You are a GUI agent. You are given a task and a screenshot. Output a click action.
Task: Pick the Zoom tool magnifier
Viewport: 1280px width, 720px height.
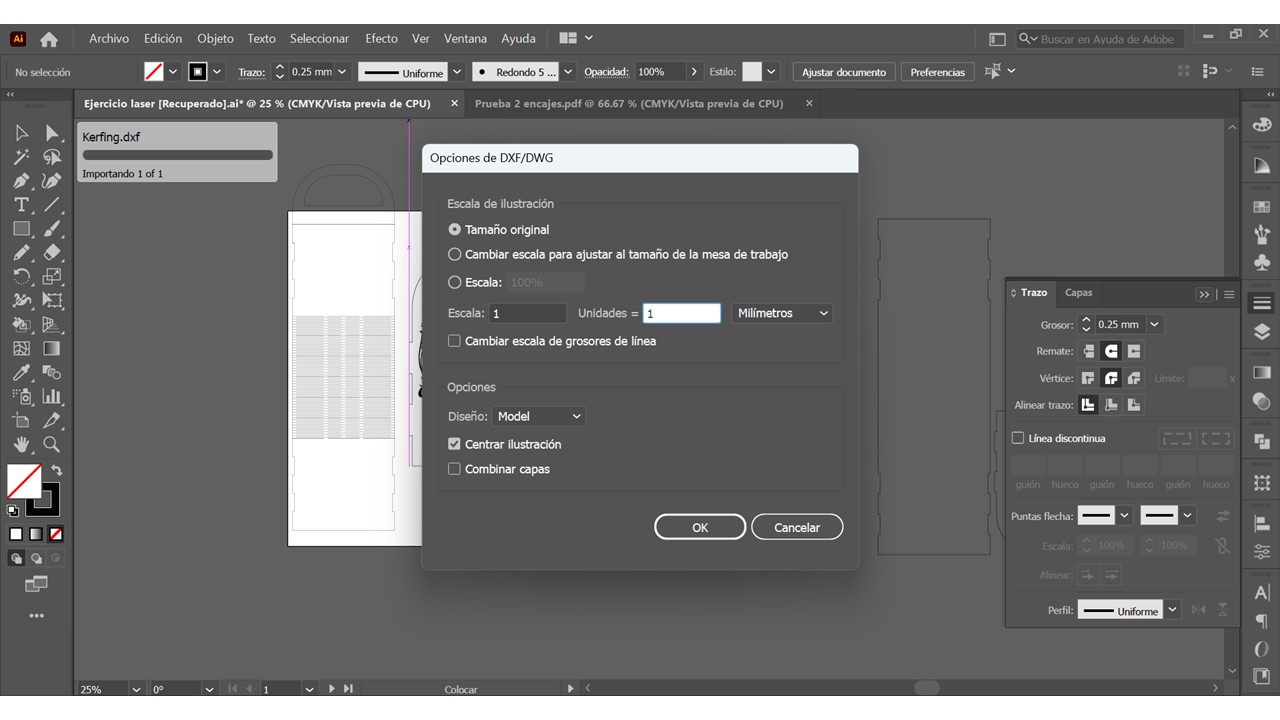[52, 444]
